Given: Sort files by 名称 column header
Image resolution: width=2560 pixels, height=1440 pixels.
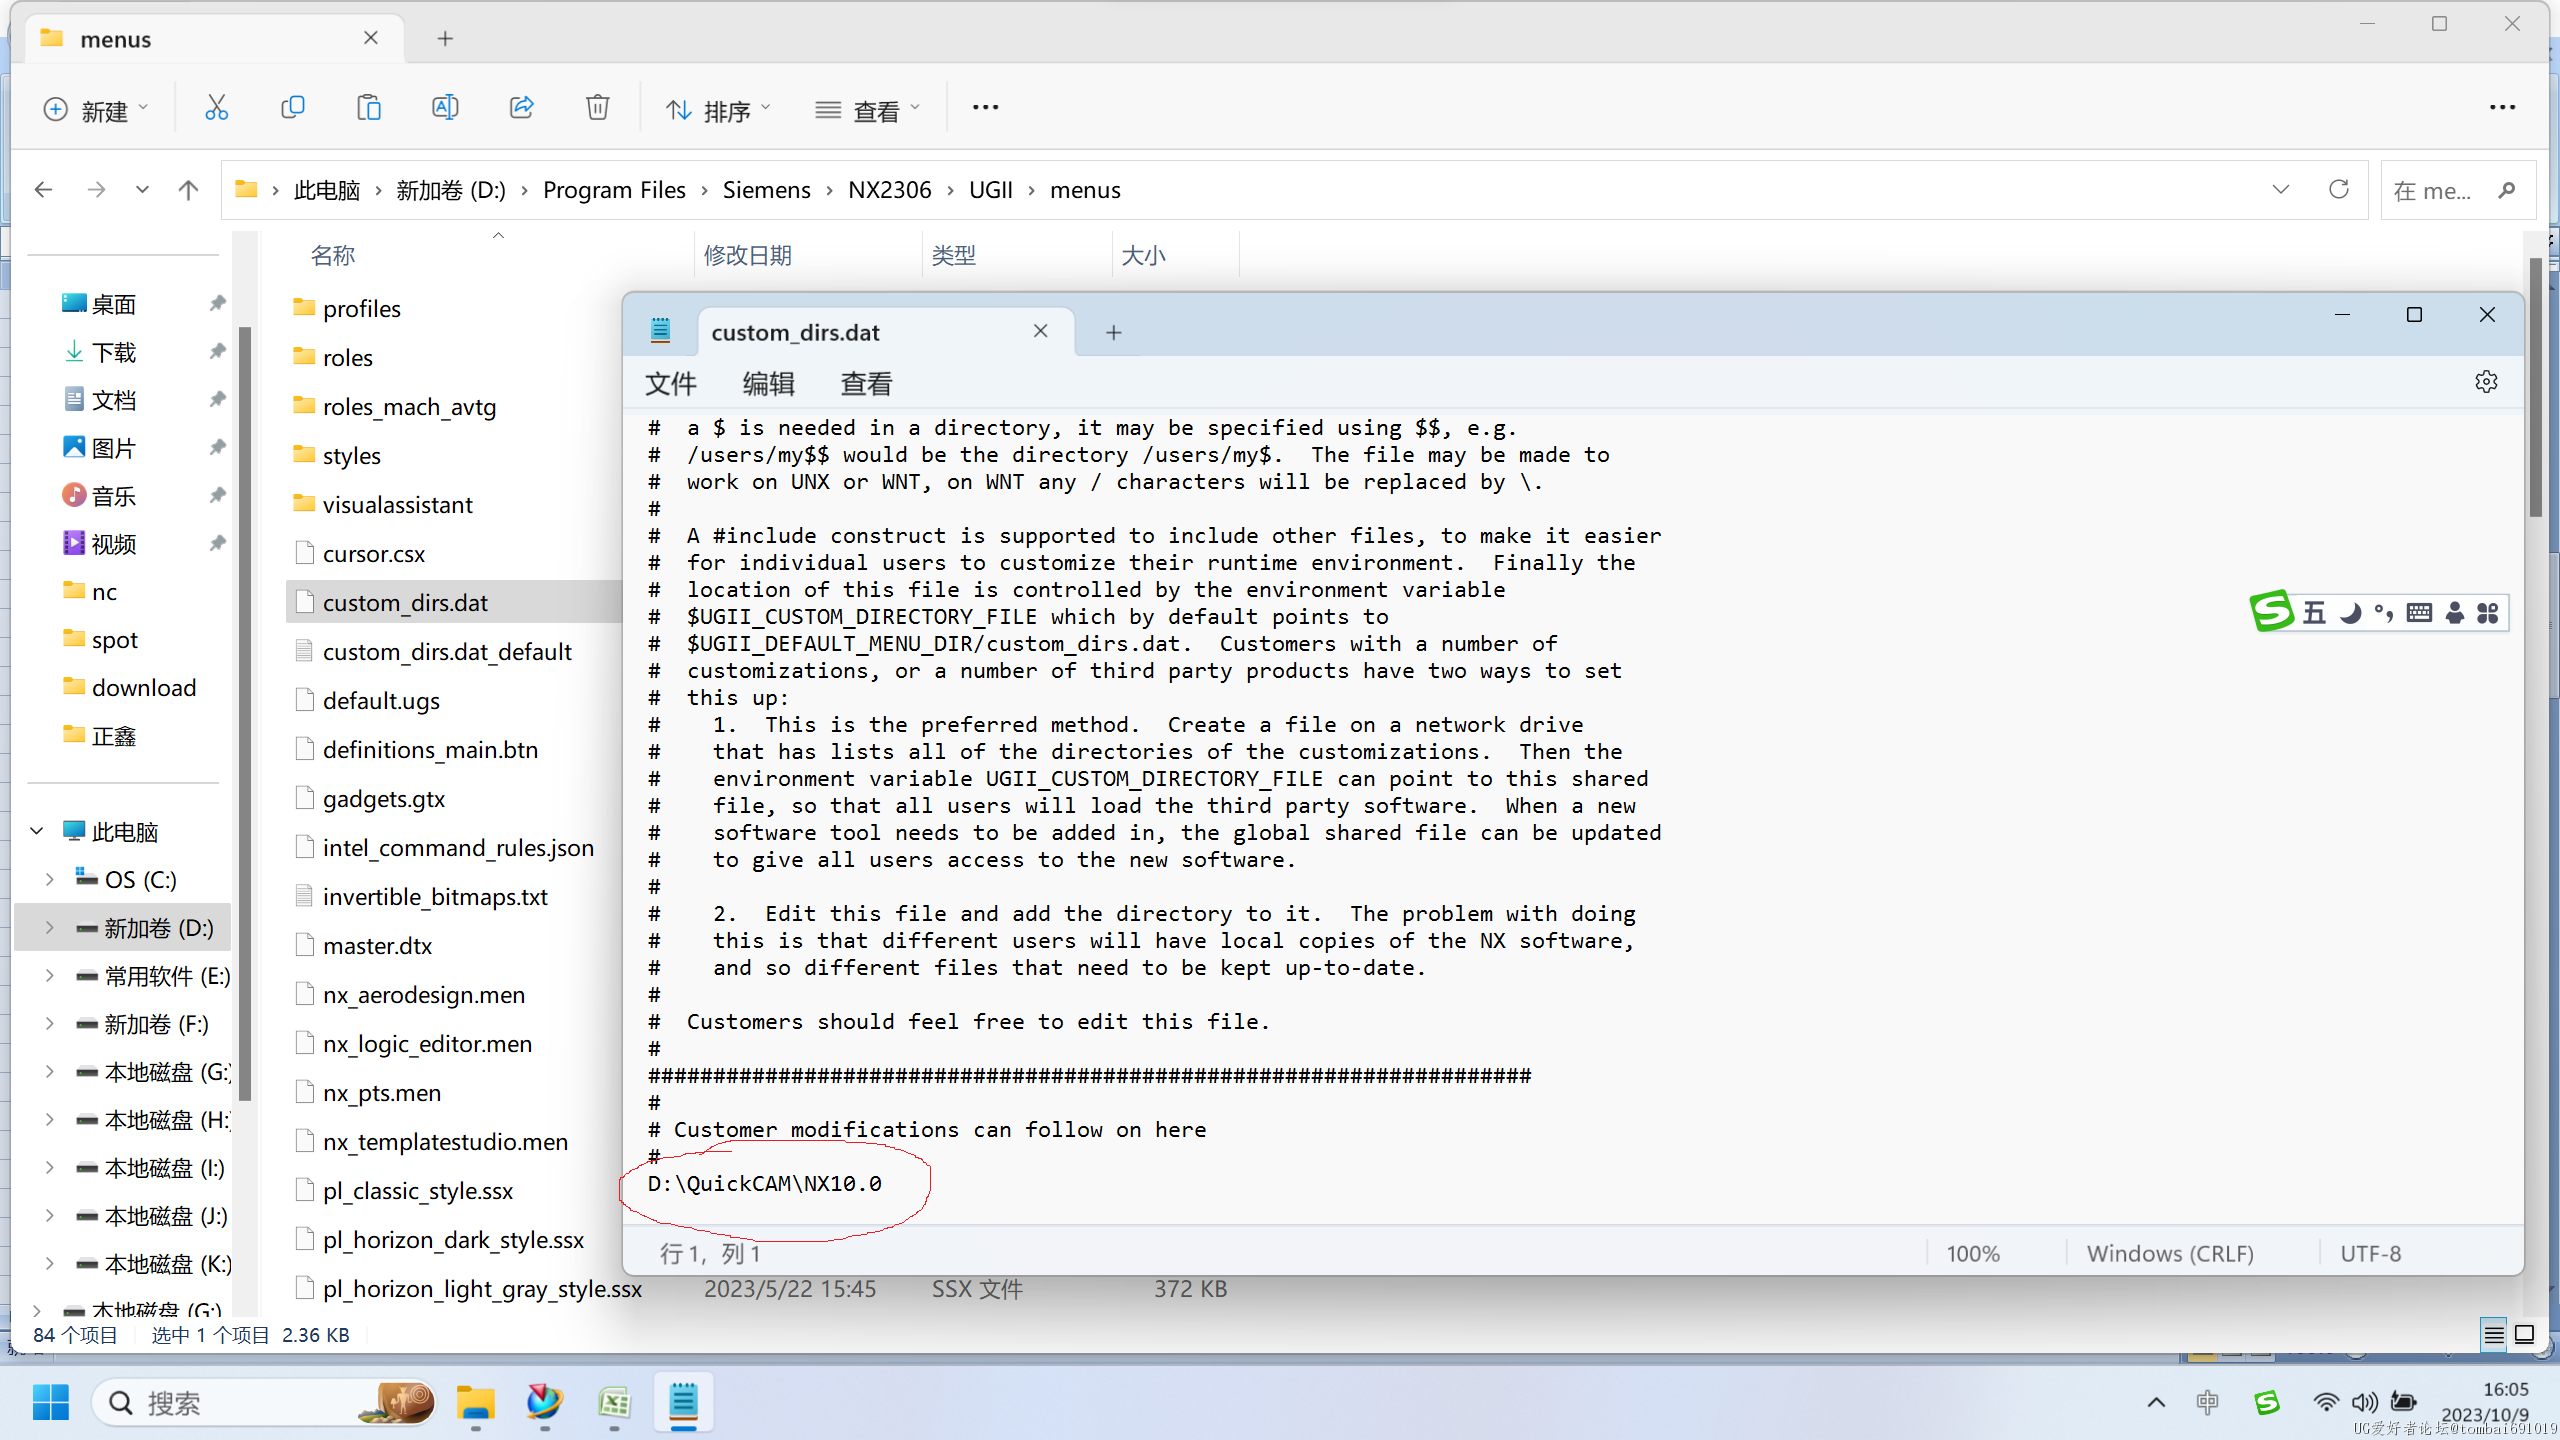Looking at the screenshot, I should (x=333, y=255).
